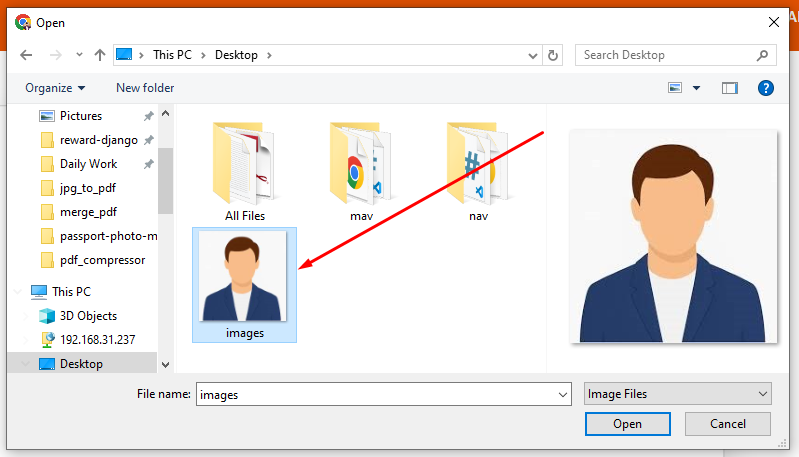Click the forward navigation arrow
Screen dimensions: 799x457
pyautogui.click(x=56, y=55)
